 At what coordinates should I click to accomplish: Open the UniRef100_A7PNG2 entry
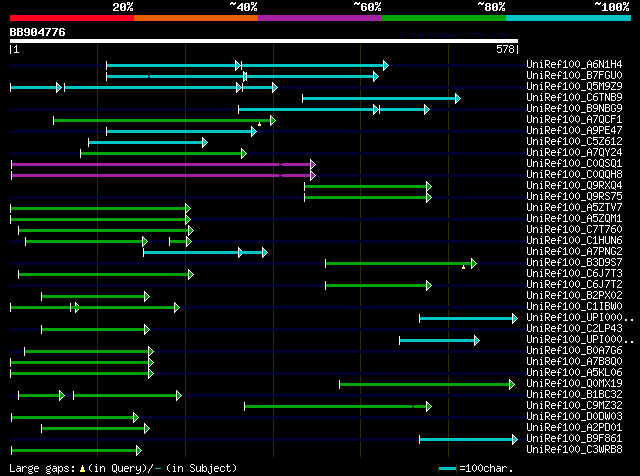[574, 252]
